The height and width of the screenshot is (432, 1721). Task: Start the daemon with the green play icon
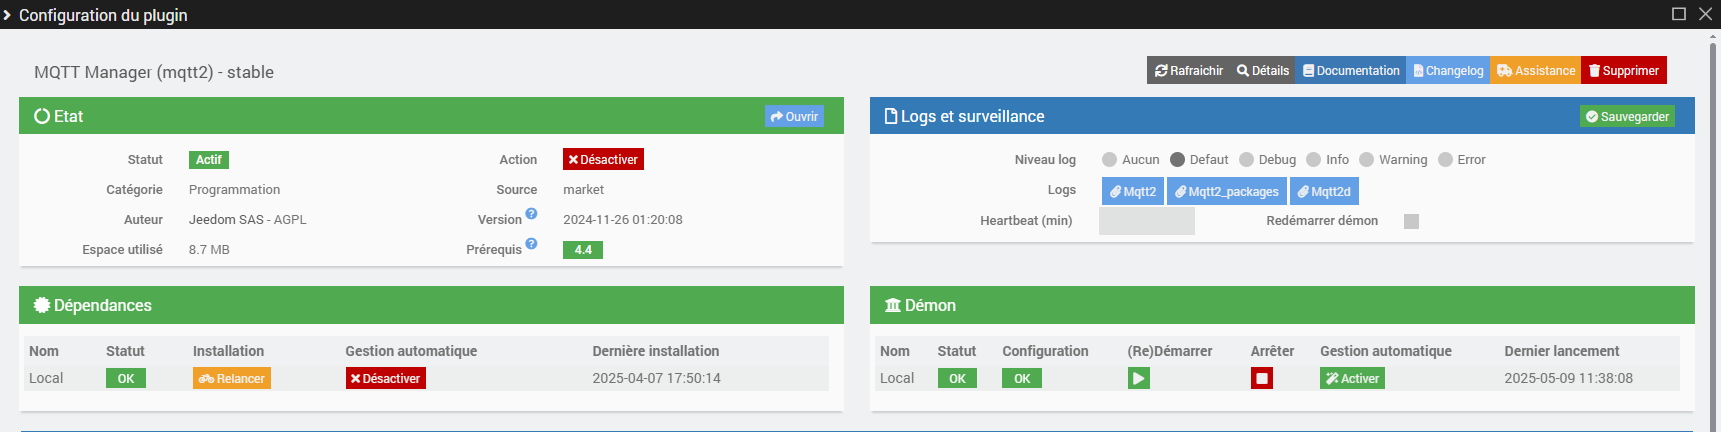[x=1138, y=378]
